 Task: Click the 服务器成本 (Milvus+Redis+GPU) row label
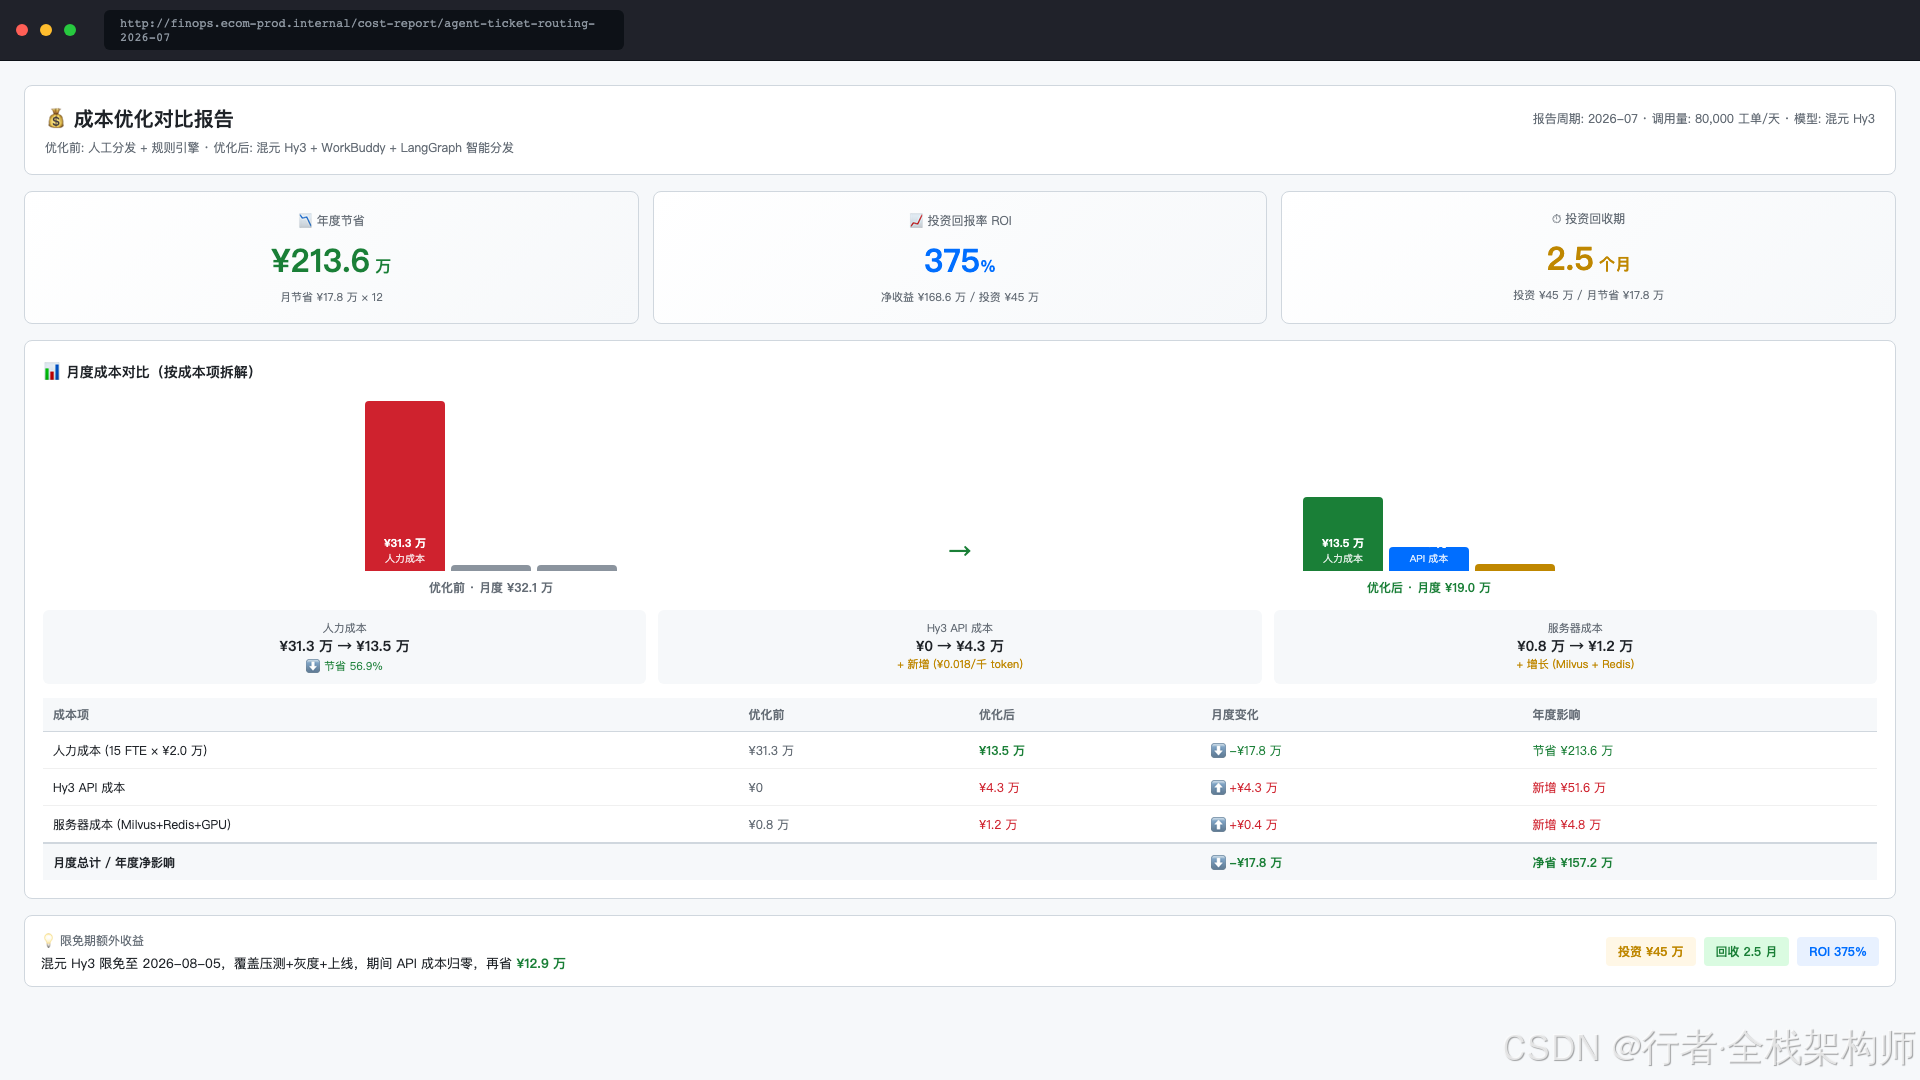(142, 825)
